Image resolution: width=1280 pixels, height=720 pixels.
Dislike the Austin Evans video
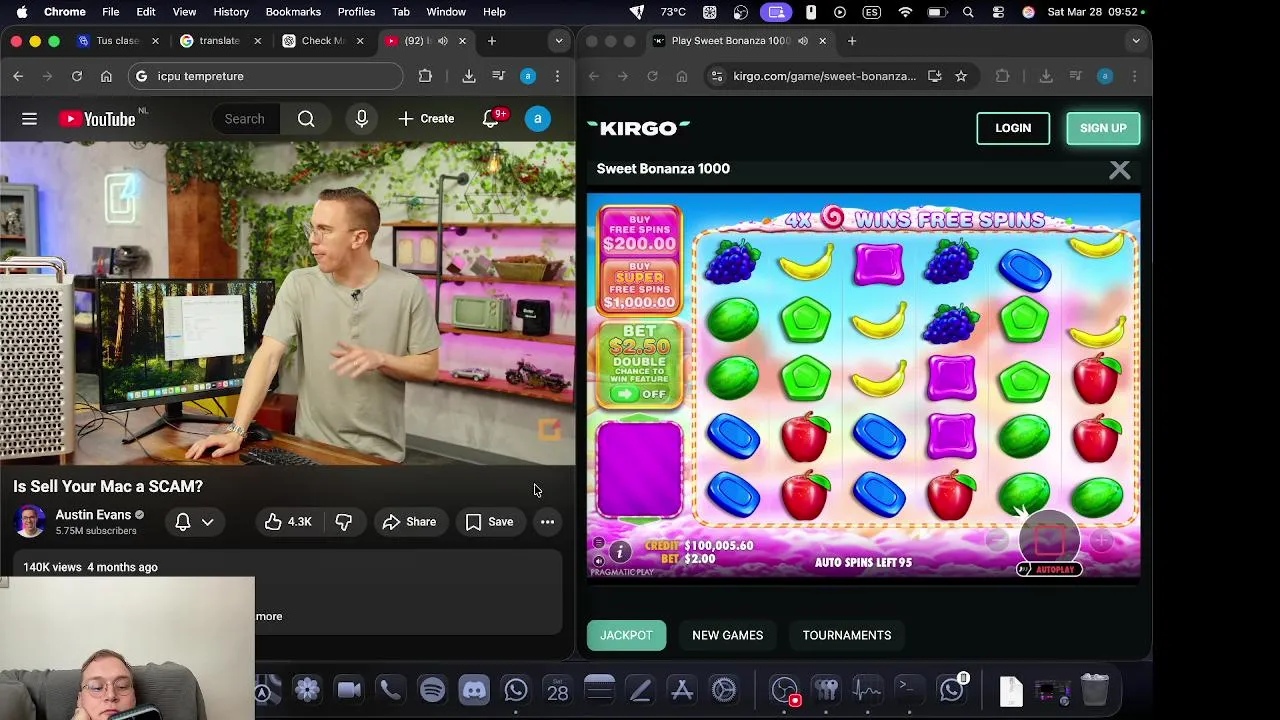[x=343, y=522]
